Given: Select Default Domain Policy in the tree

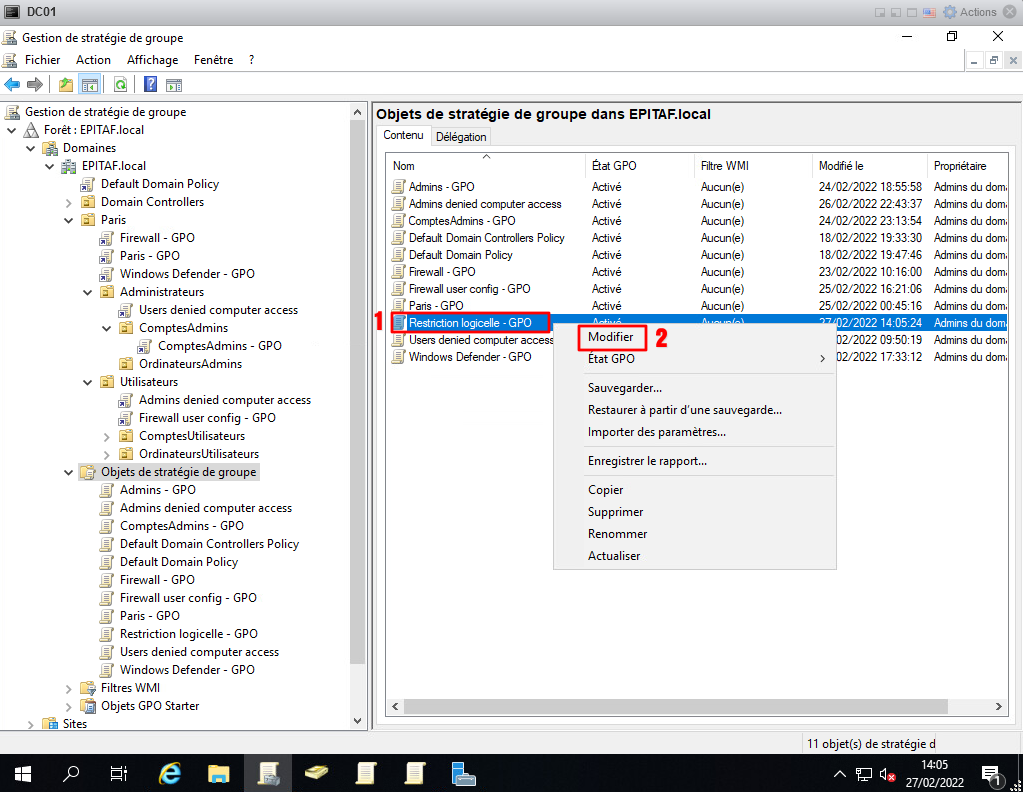Looking at the screenshot, I should tap(159, 184).
